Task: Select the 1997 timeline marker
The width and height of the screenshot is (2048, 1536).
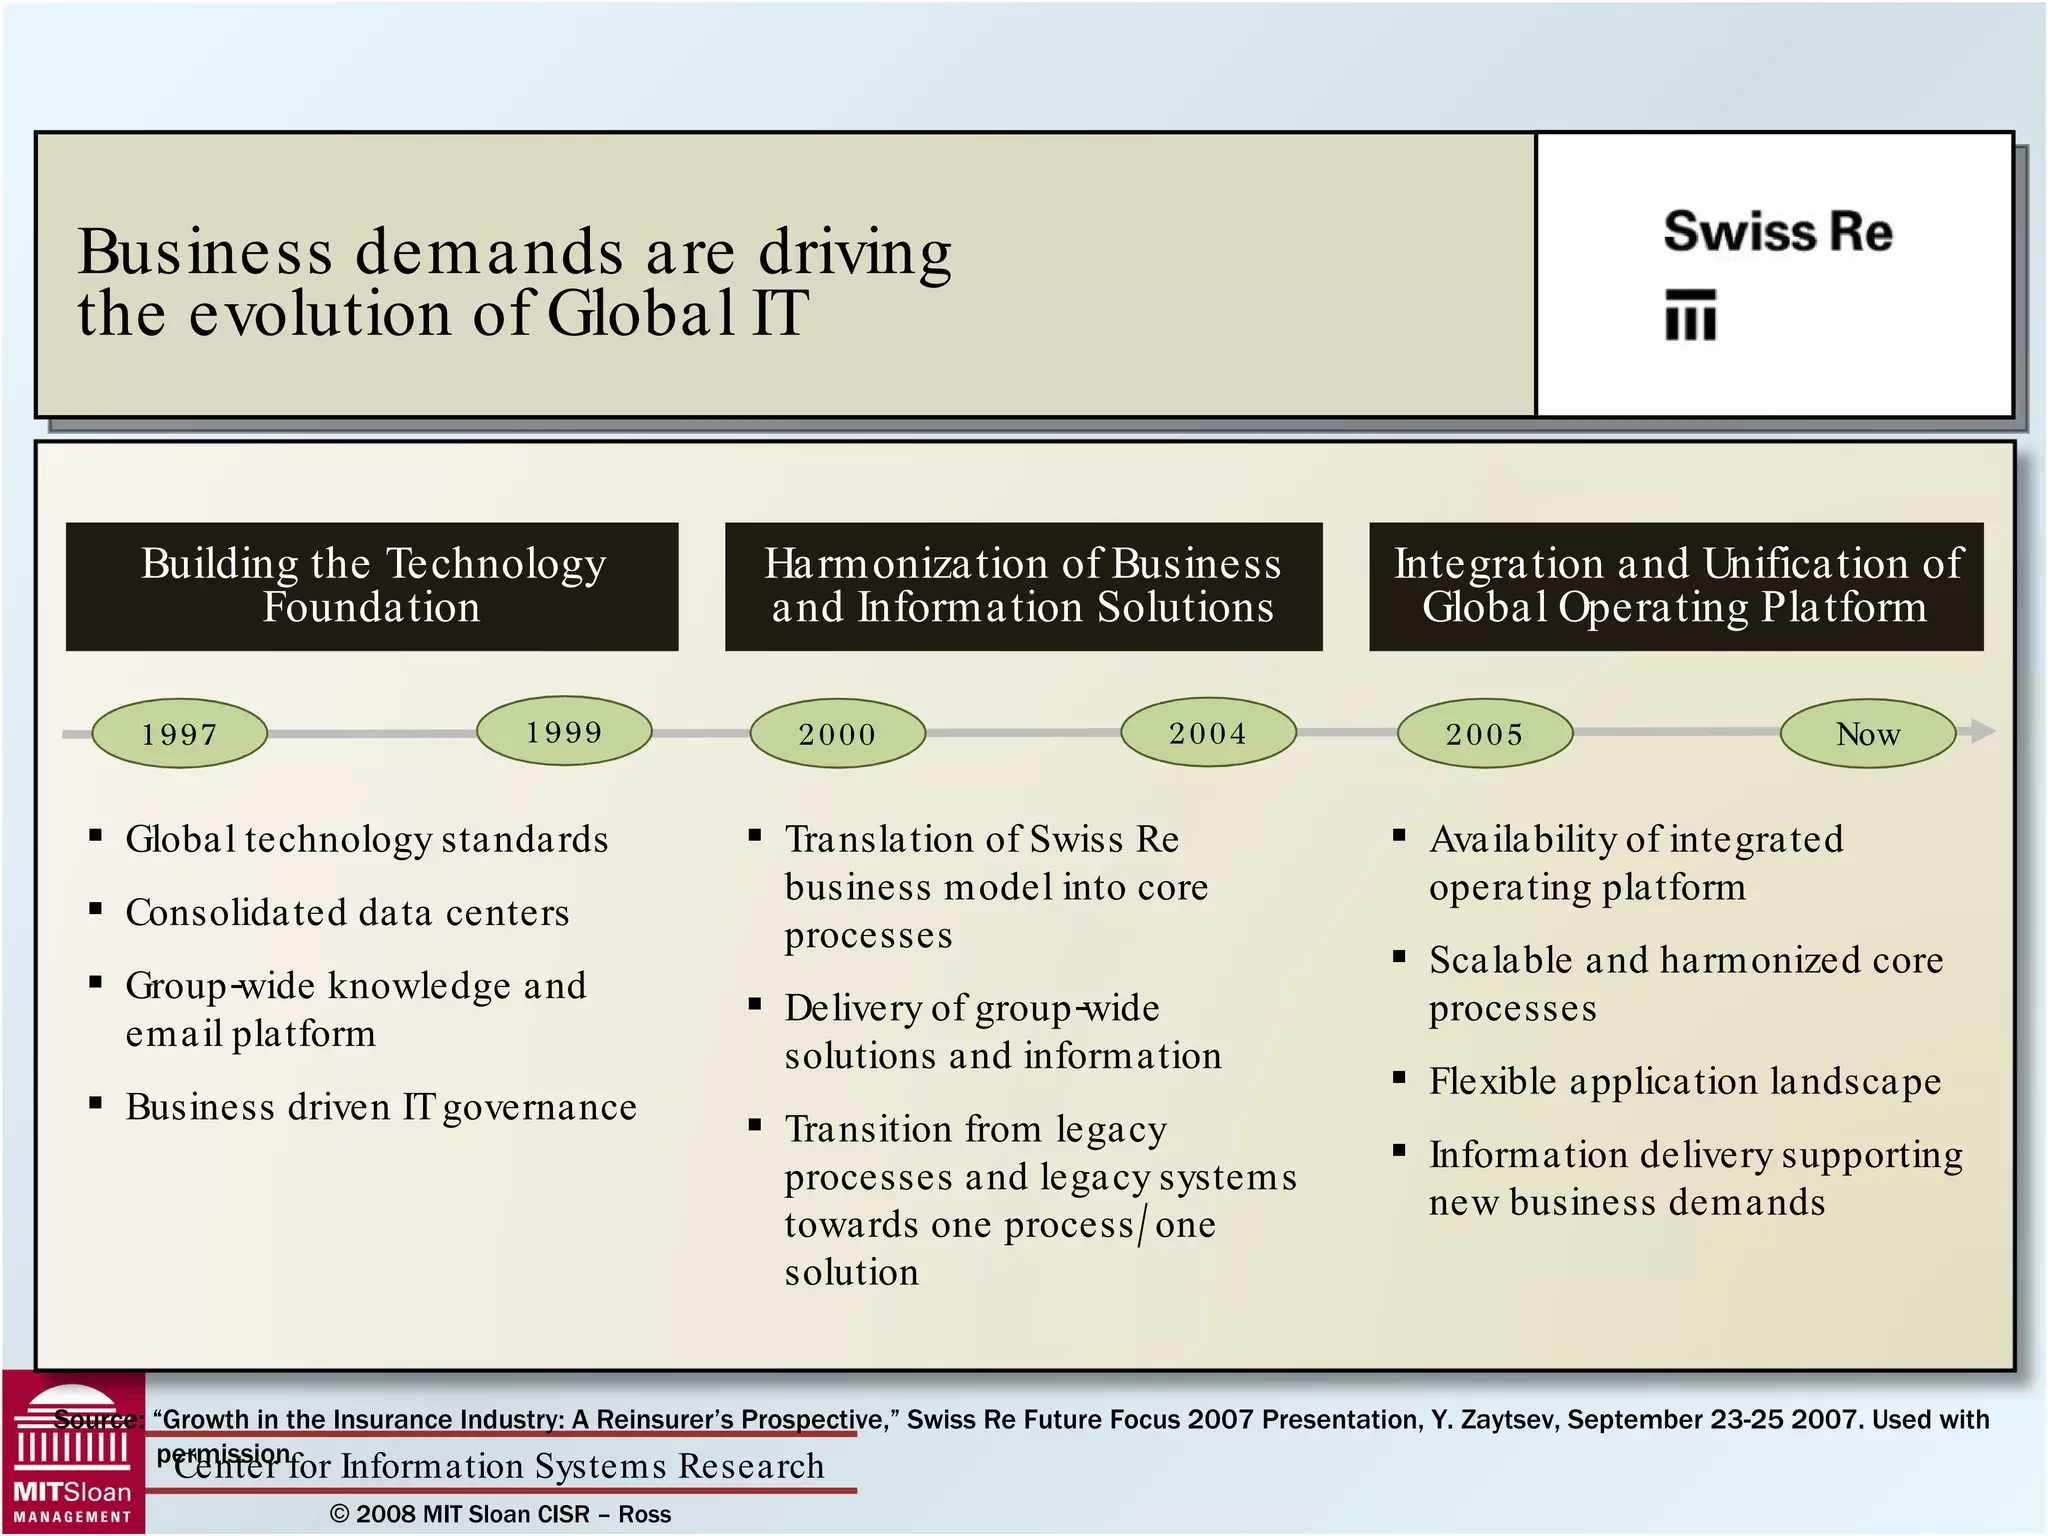Action: pos(180,735)
